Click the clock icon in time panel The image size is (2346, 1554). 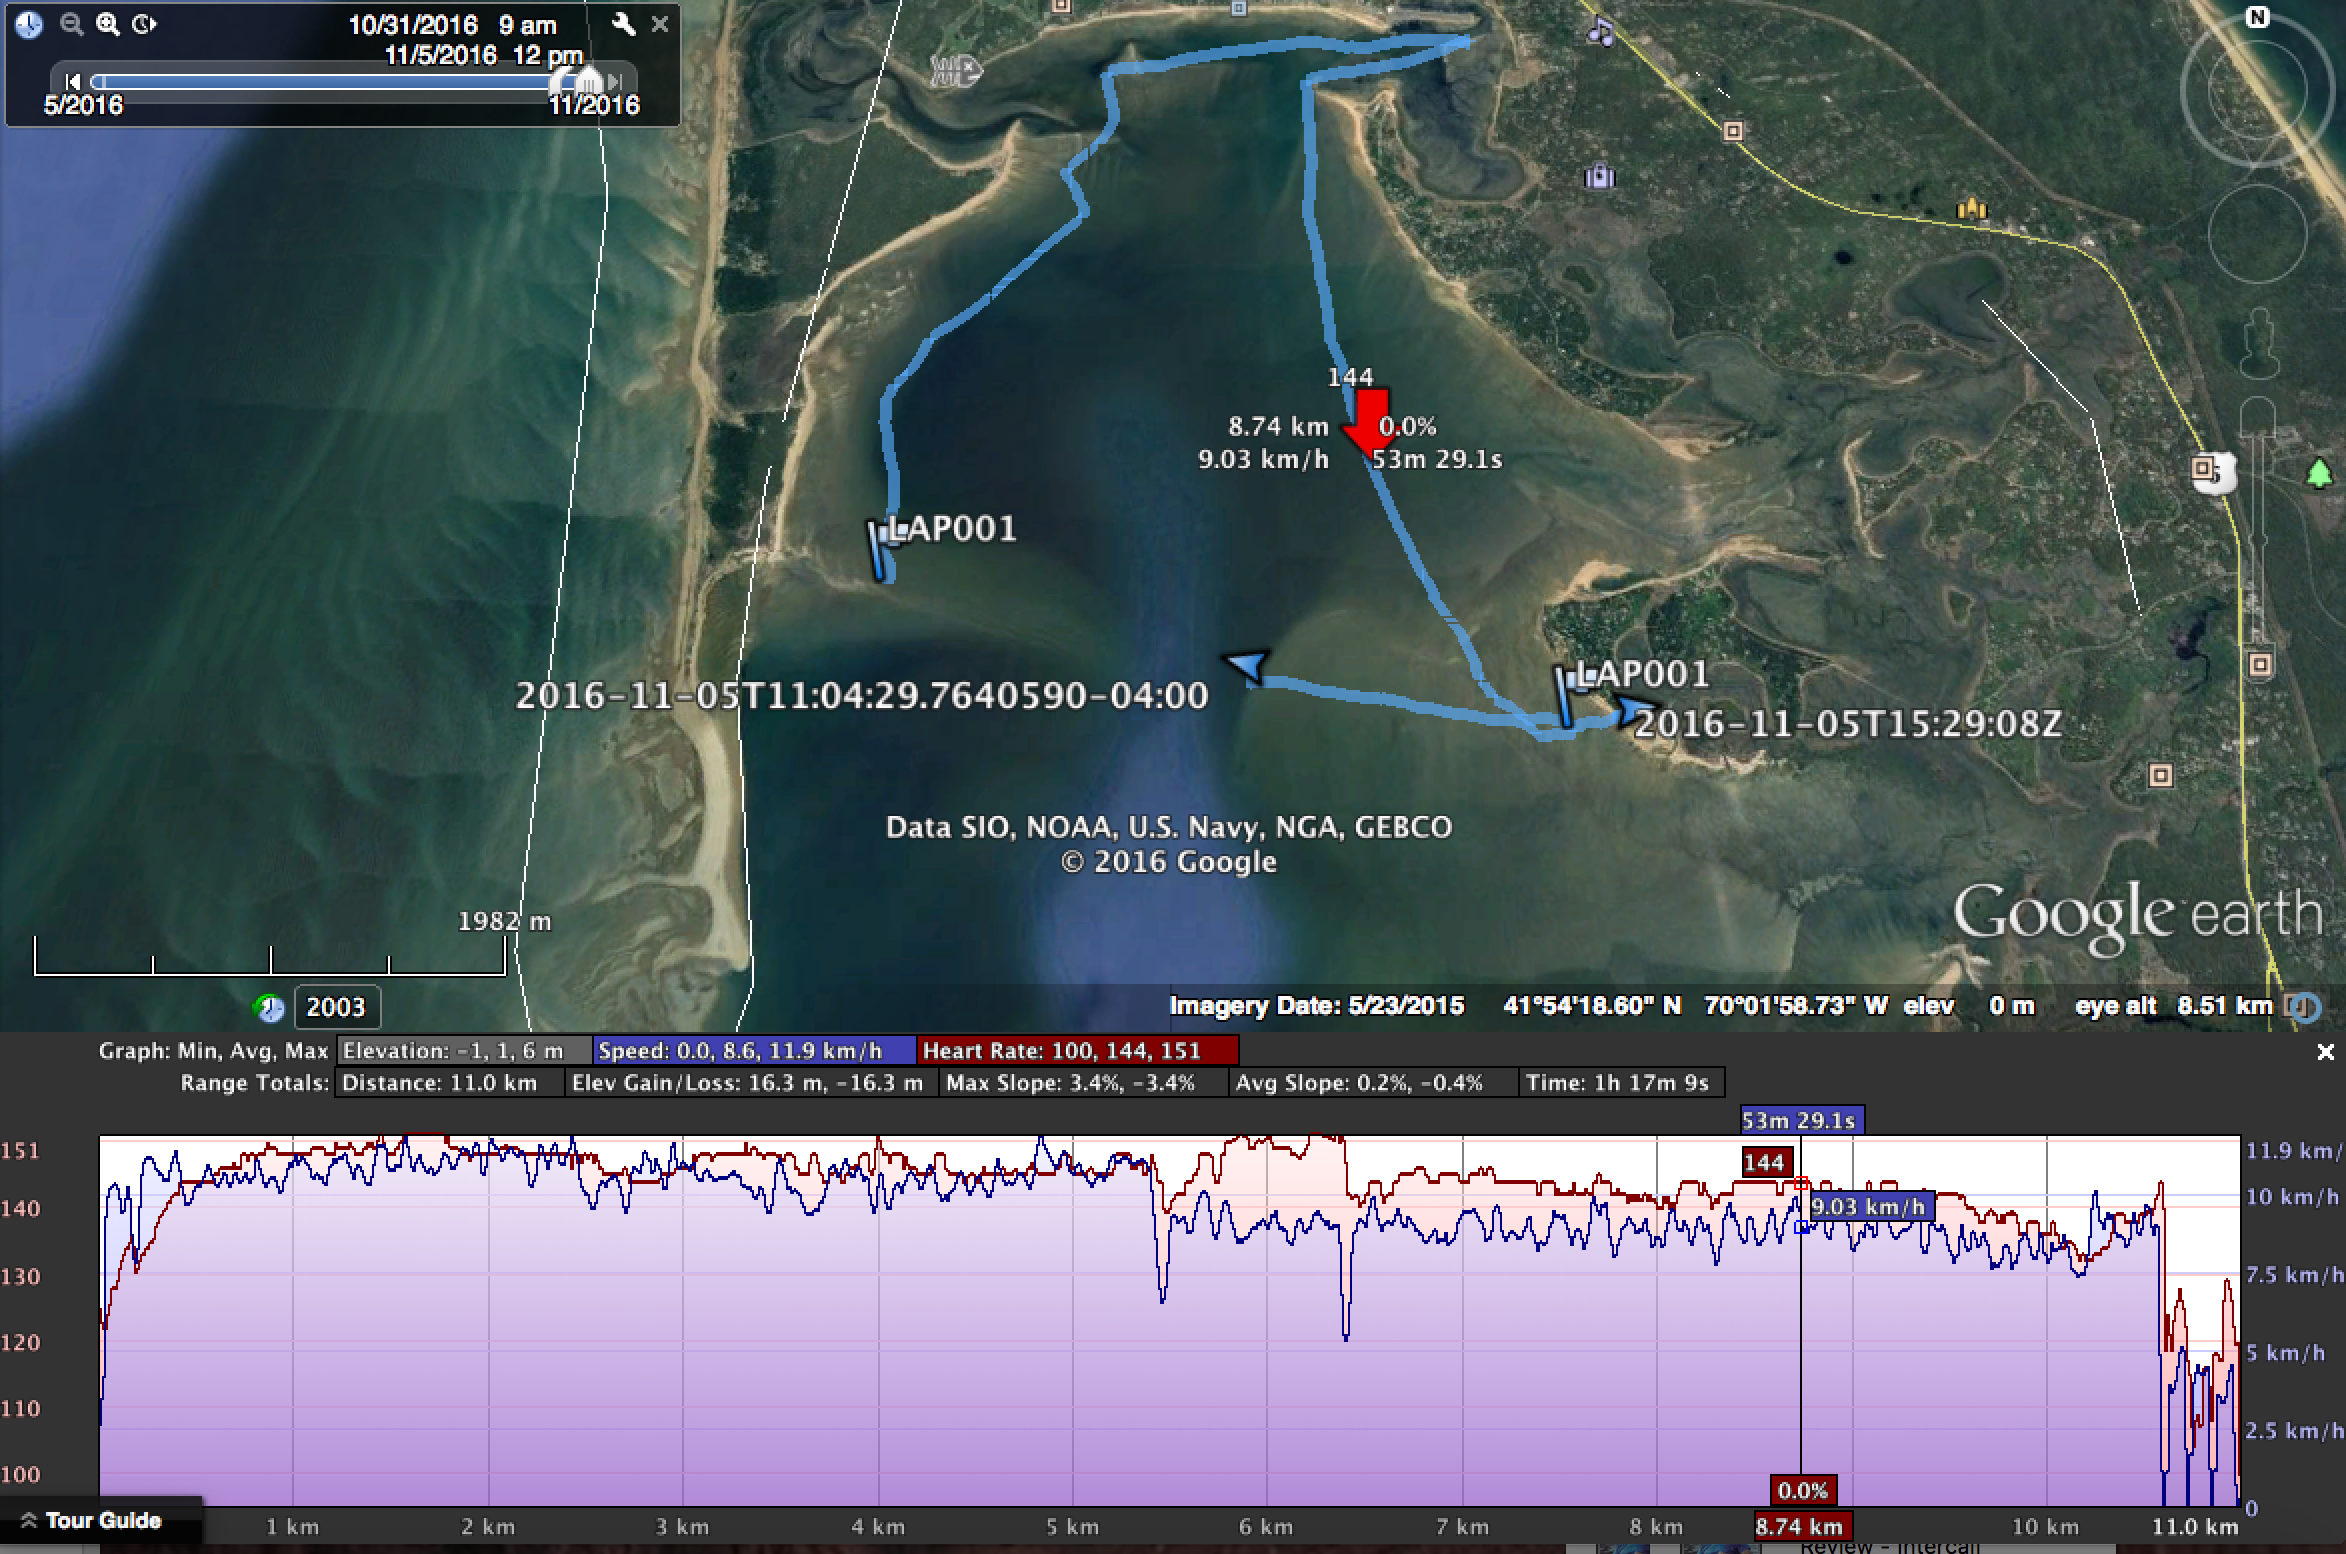29,24
